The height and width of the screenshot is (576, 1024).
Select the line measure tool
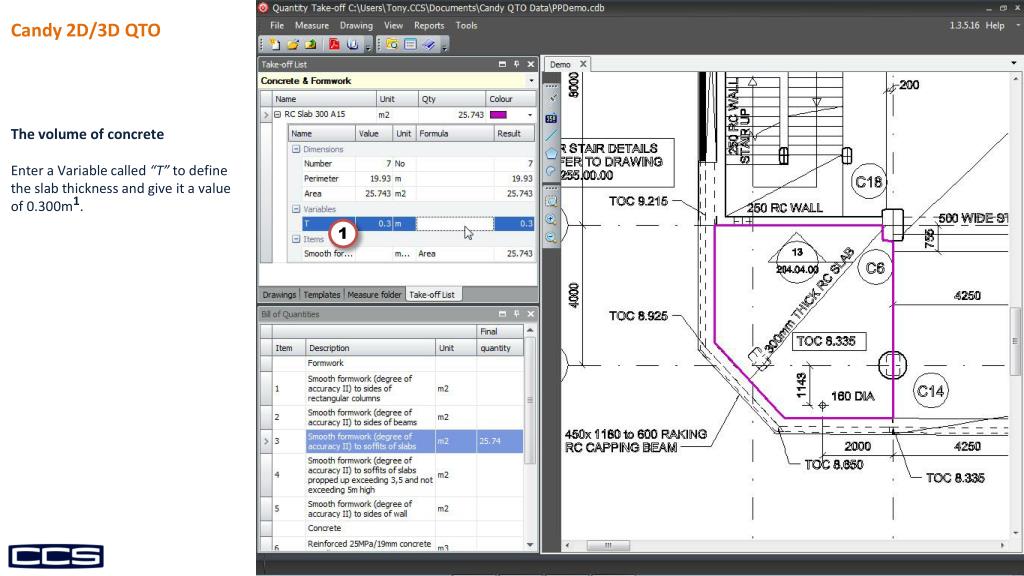[551, 135]
